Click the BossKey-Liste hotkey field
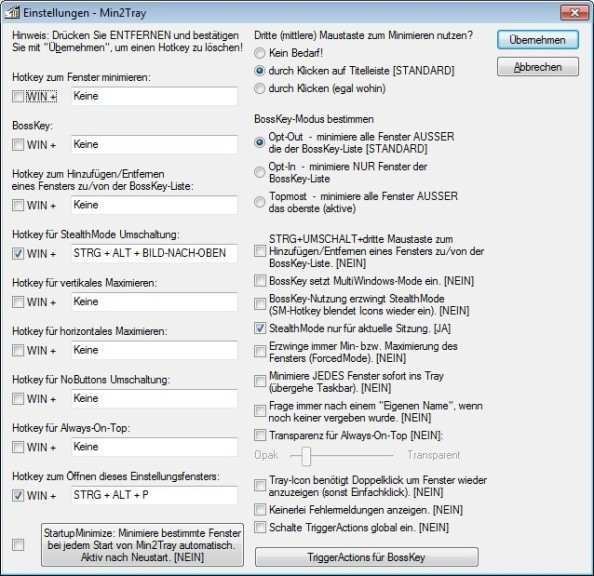 [155, 205]
